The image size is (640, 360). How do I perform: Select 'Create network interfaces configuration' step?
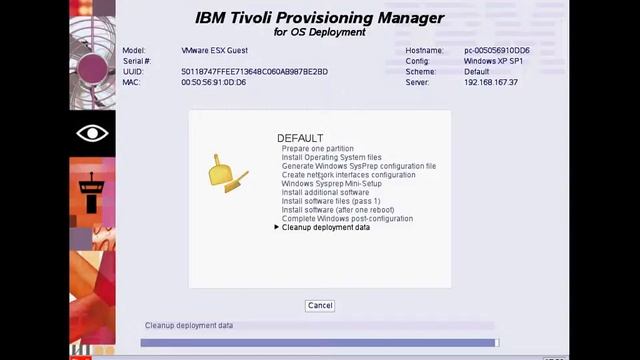click(x=349, y=175)
